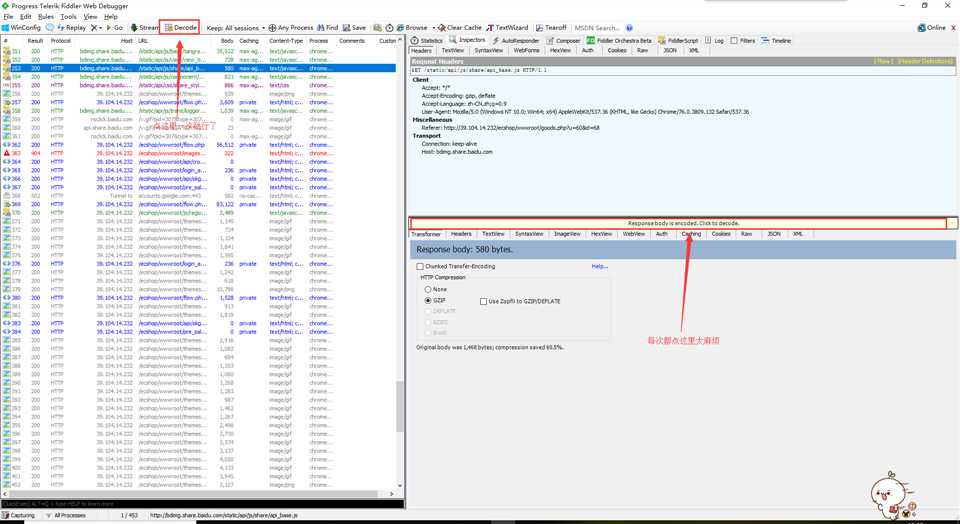This screenshot has width=960, height=524.
Task: Open the response Transformer tab
Action: 426,234
